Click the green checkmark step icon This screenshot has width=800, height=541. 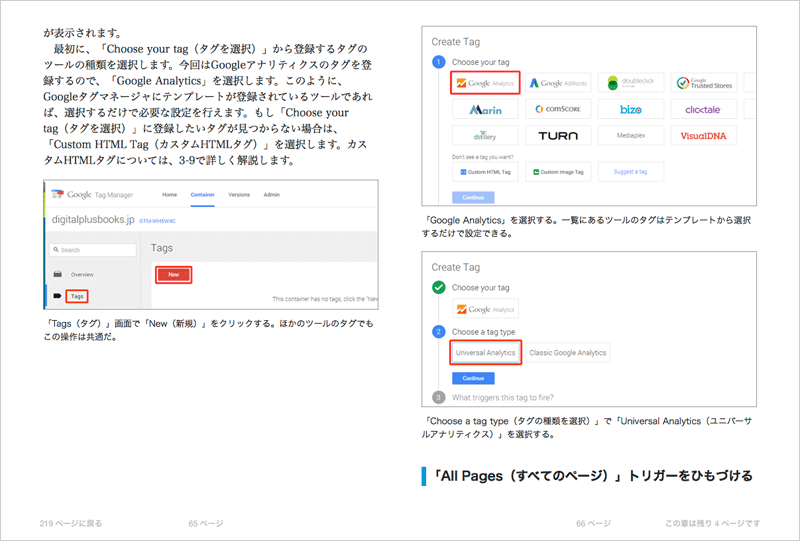click(439, 287)
